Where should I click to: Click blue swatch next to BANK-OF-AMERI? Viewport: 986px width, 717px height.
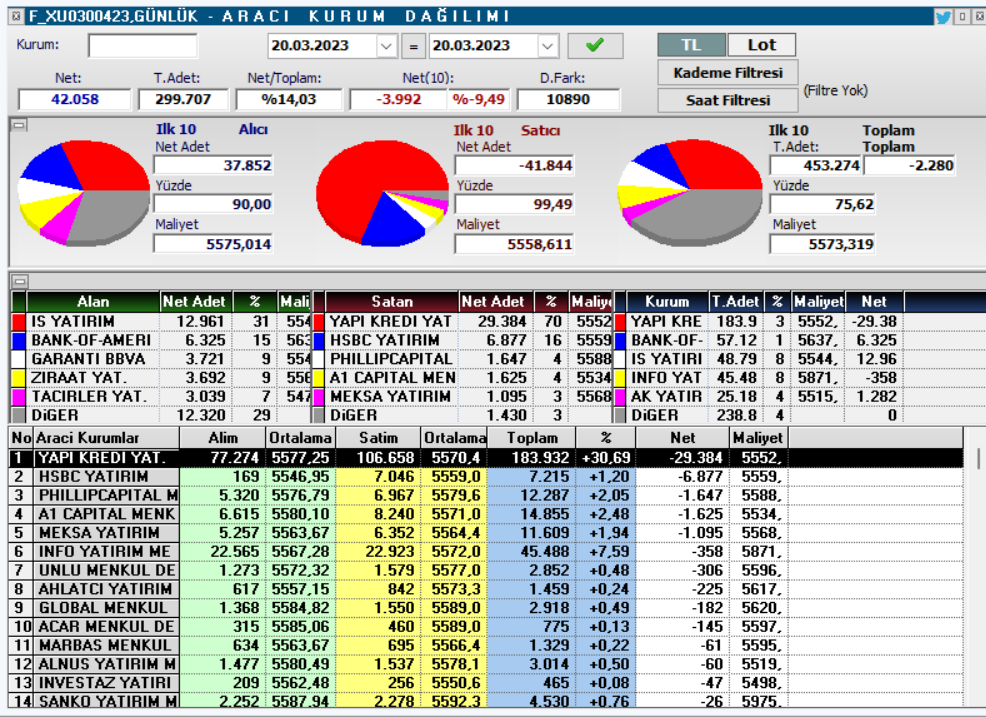19,340
